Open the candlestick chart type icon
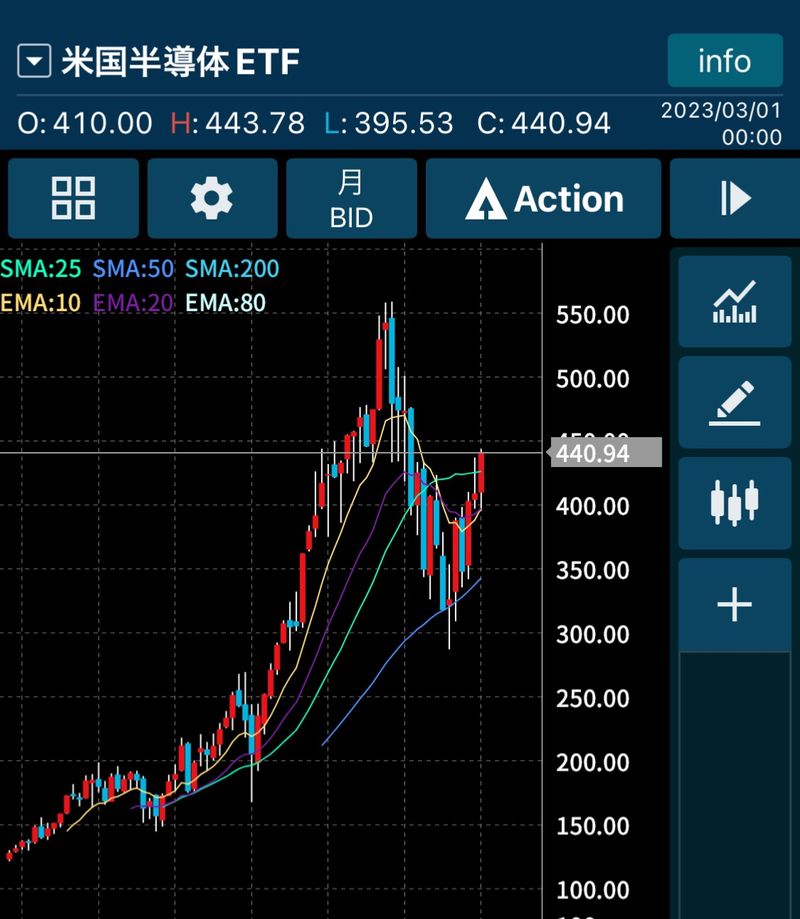 pyautogui.click(x=734, y=503)
